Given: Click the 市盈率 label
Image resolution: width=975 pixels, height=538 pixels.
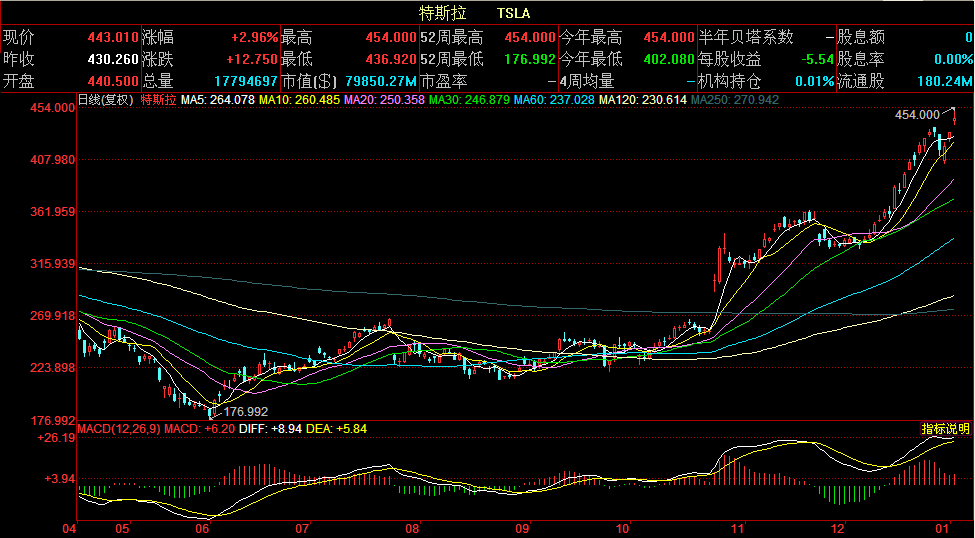Looking at the screenshot, I should pyautogui.click(x=444, y=81).
